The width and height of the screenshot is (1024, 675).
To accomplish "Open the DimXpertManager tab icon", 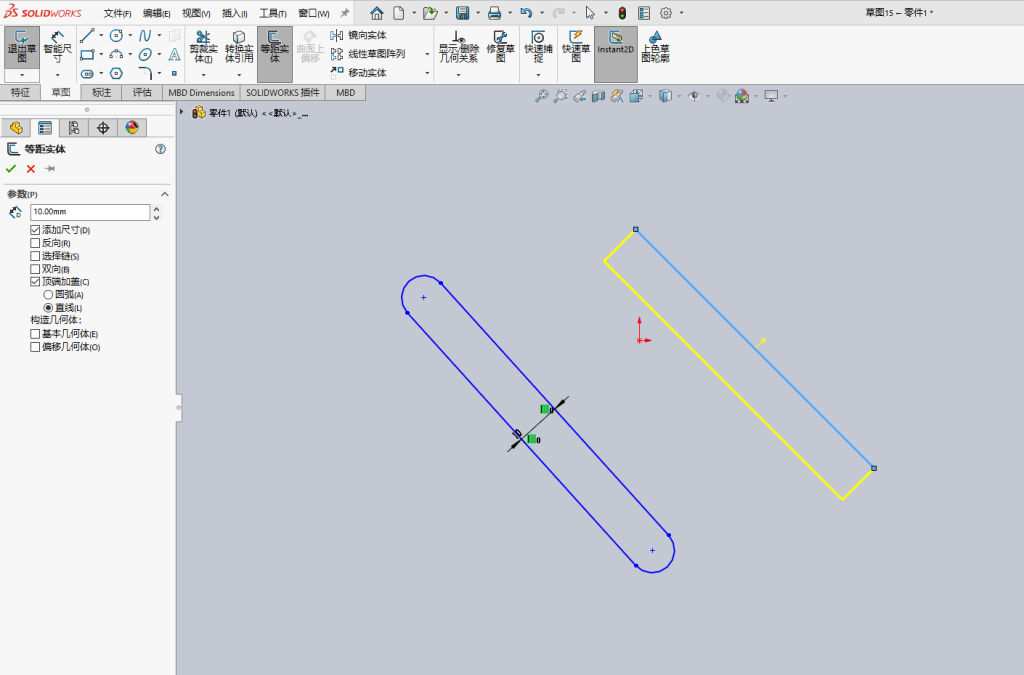I will (x=103, y=128).
